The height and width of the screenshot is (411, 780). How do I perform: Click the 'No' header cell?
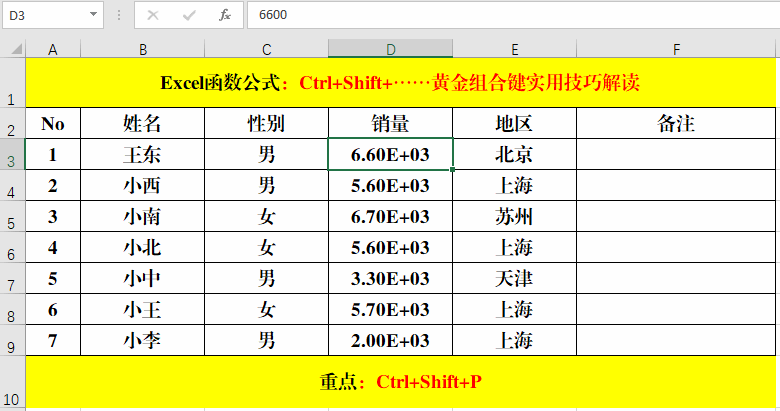click(x=53, y=123)
